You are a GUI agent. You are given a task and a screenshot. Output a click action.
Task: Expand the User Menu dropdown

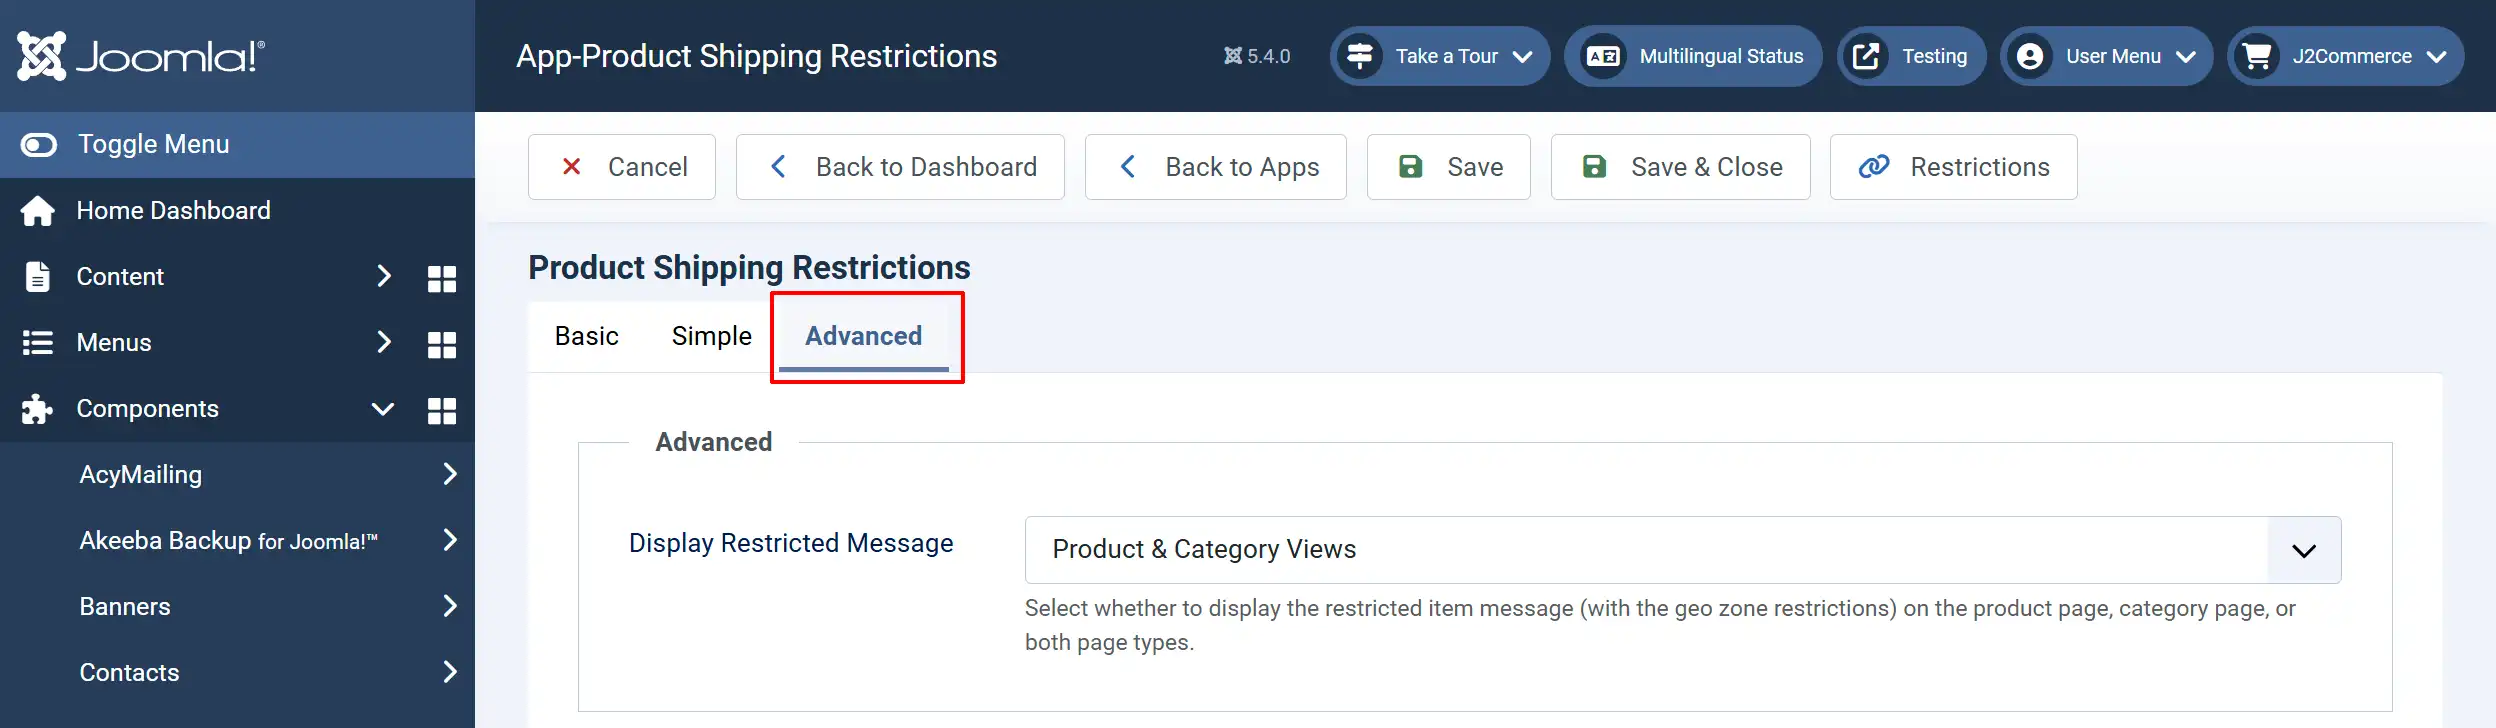(x=2106, y=56)
